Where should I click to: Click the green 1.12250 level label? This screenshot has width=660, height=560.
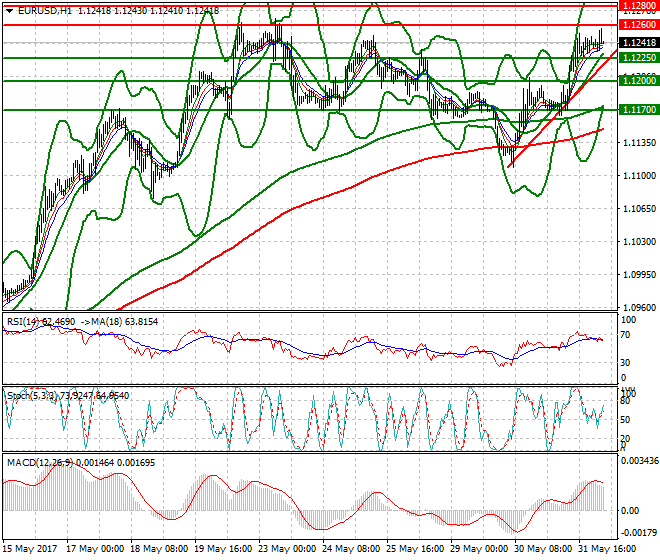point(639,58)
